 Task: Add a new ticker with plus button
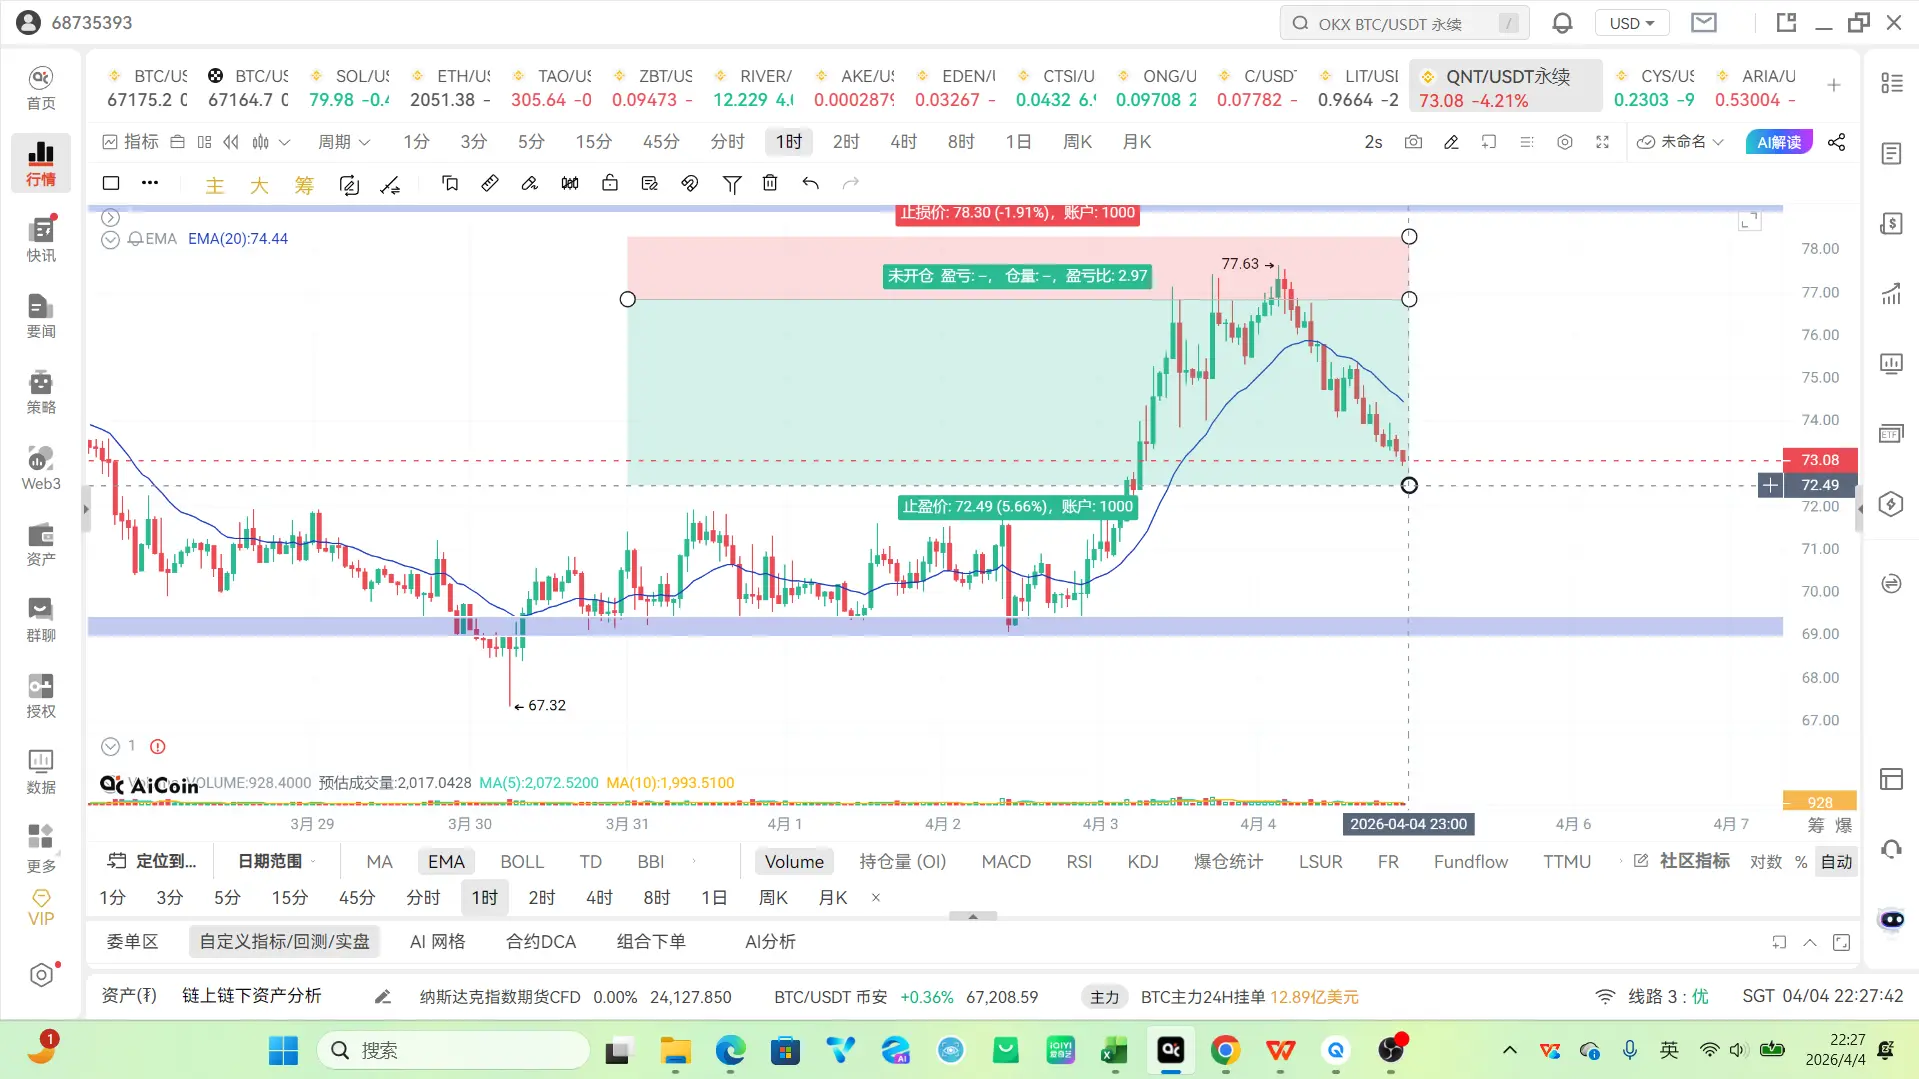[1834, 86]
